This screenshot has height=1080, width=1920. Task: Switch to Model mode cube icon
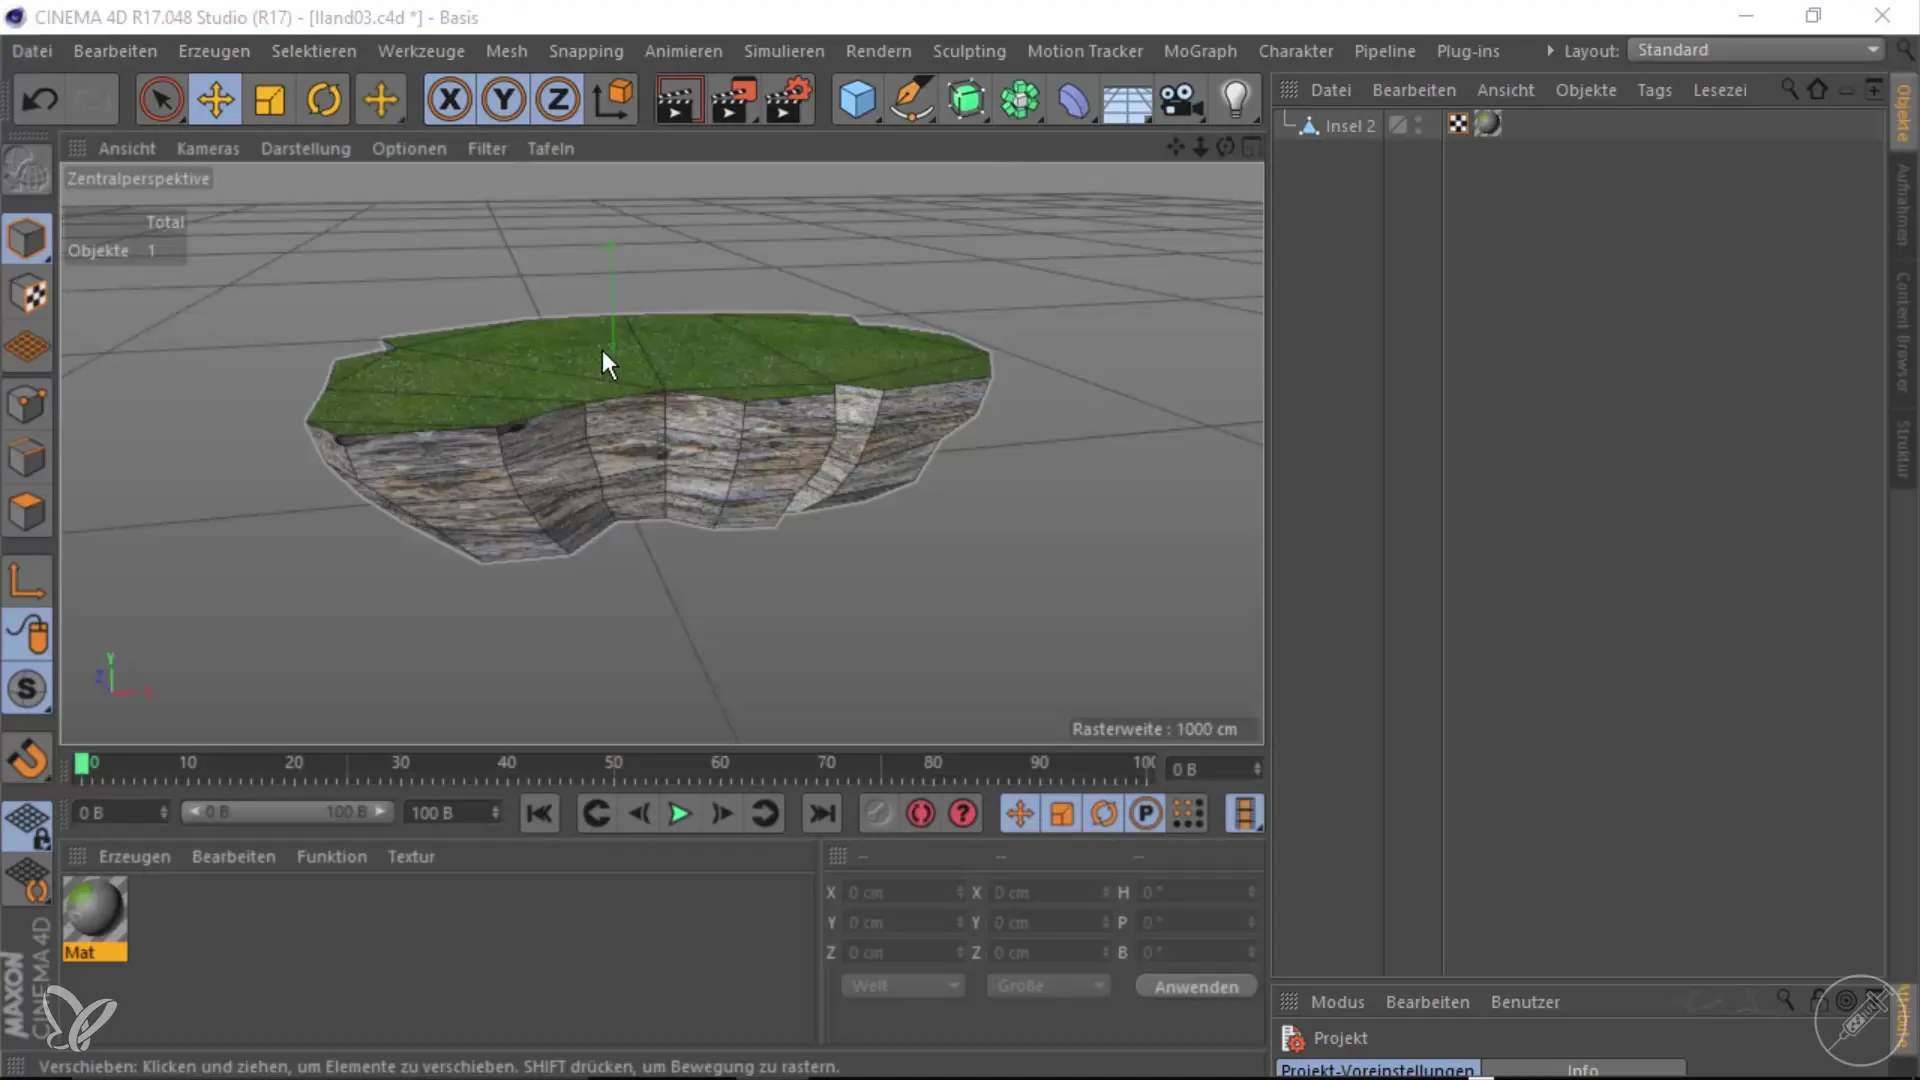27,238
